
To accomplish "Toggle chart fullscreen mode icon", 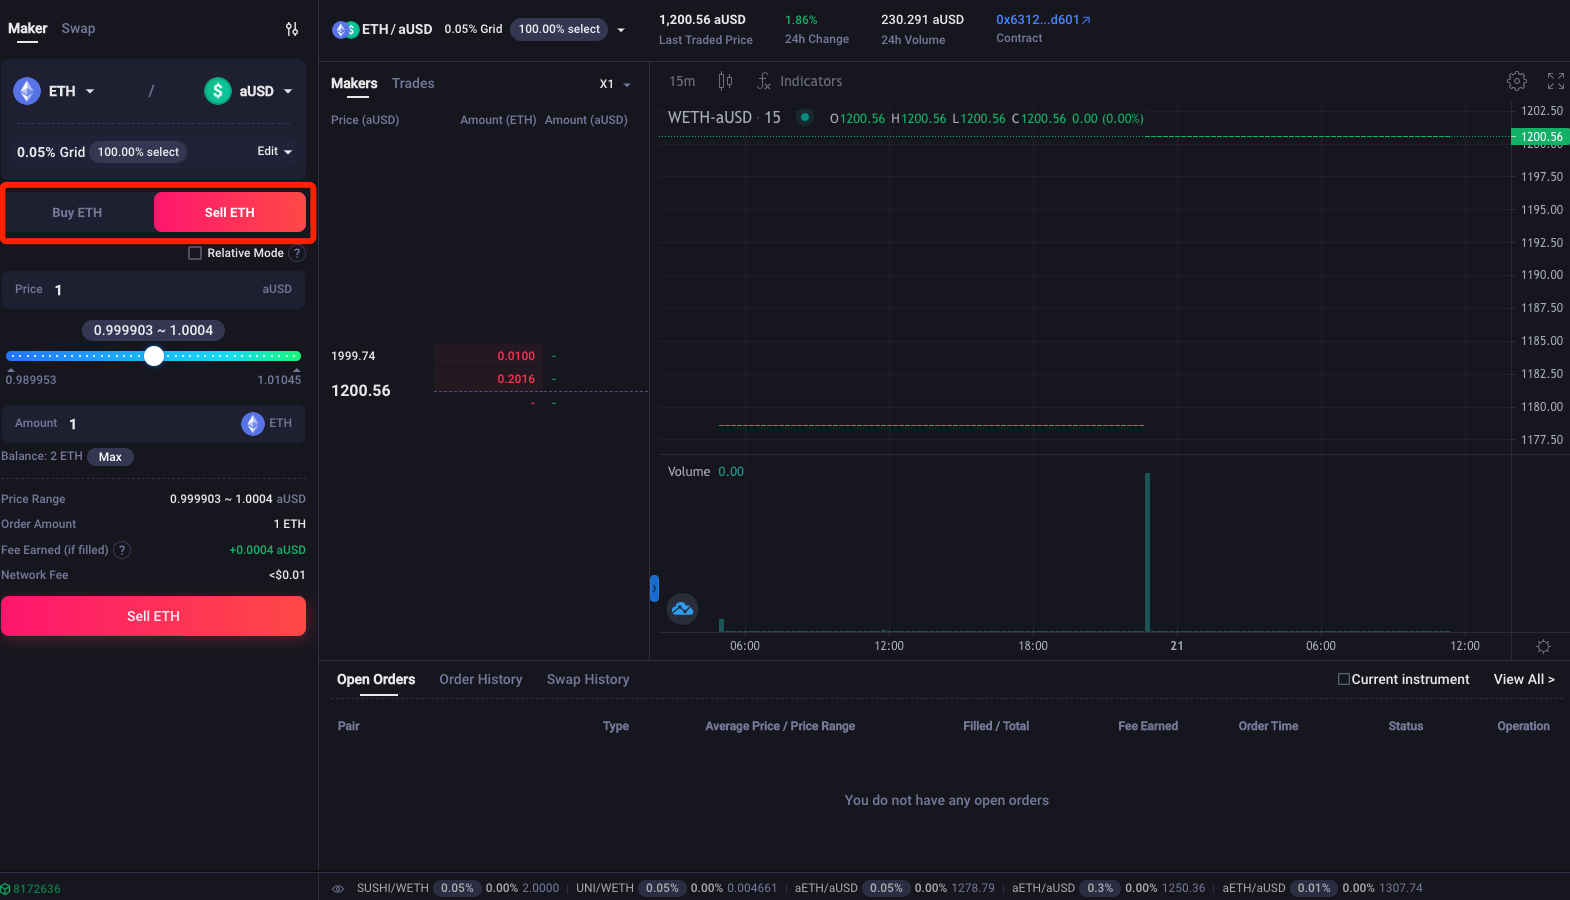I will [x=1556, y=81].
